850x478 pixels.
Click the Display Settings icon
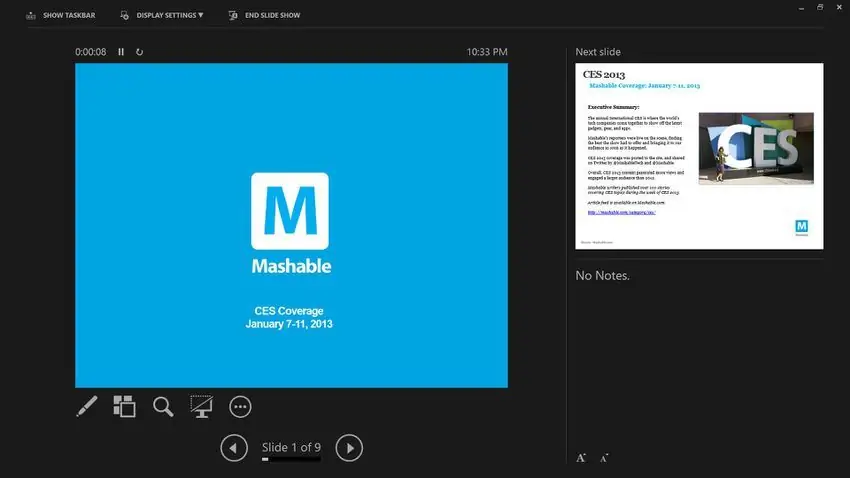[x=125, y=15]
